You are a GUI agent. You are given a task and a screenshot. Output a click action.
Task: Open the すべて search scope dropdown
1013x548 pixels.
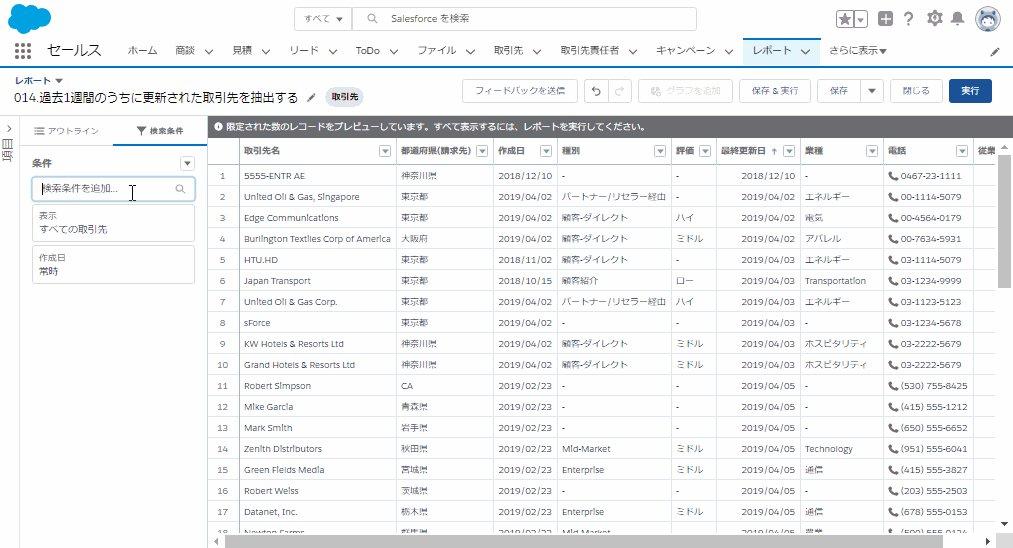[323, 19]
